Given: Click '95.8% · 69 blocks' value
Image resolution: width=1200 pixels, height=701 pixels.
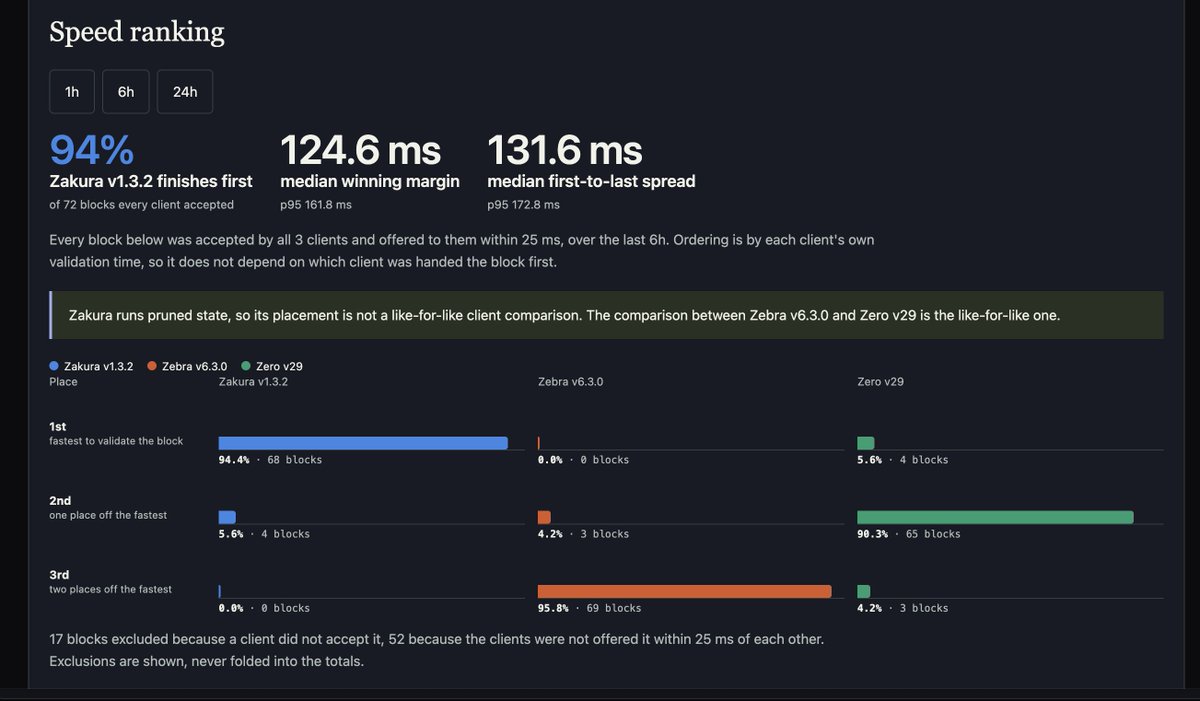Looking at the screenshot, I should [589, 608].
